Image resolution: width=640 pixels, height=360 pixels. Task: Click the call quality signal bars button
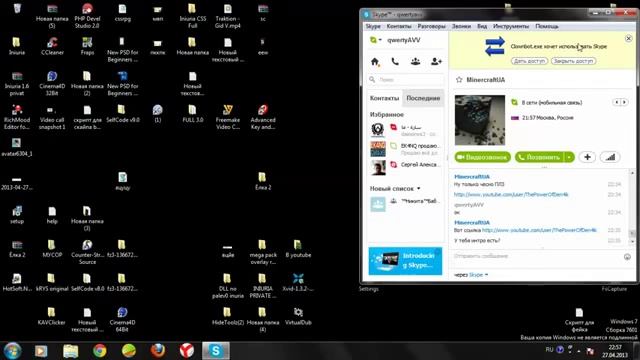click(610, 157)
